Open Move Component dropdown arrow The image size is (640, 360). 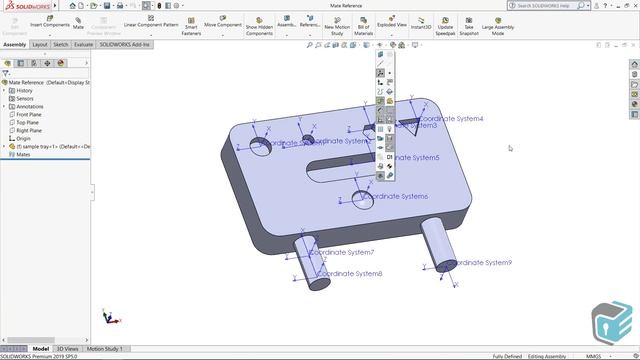pos(223,36)
